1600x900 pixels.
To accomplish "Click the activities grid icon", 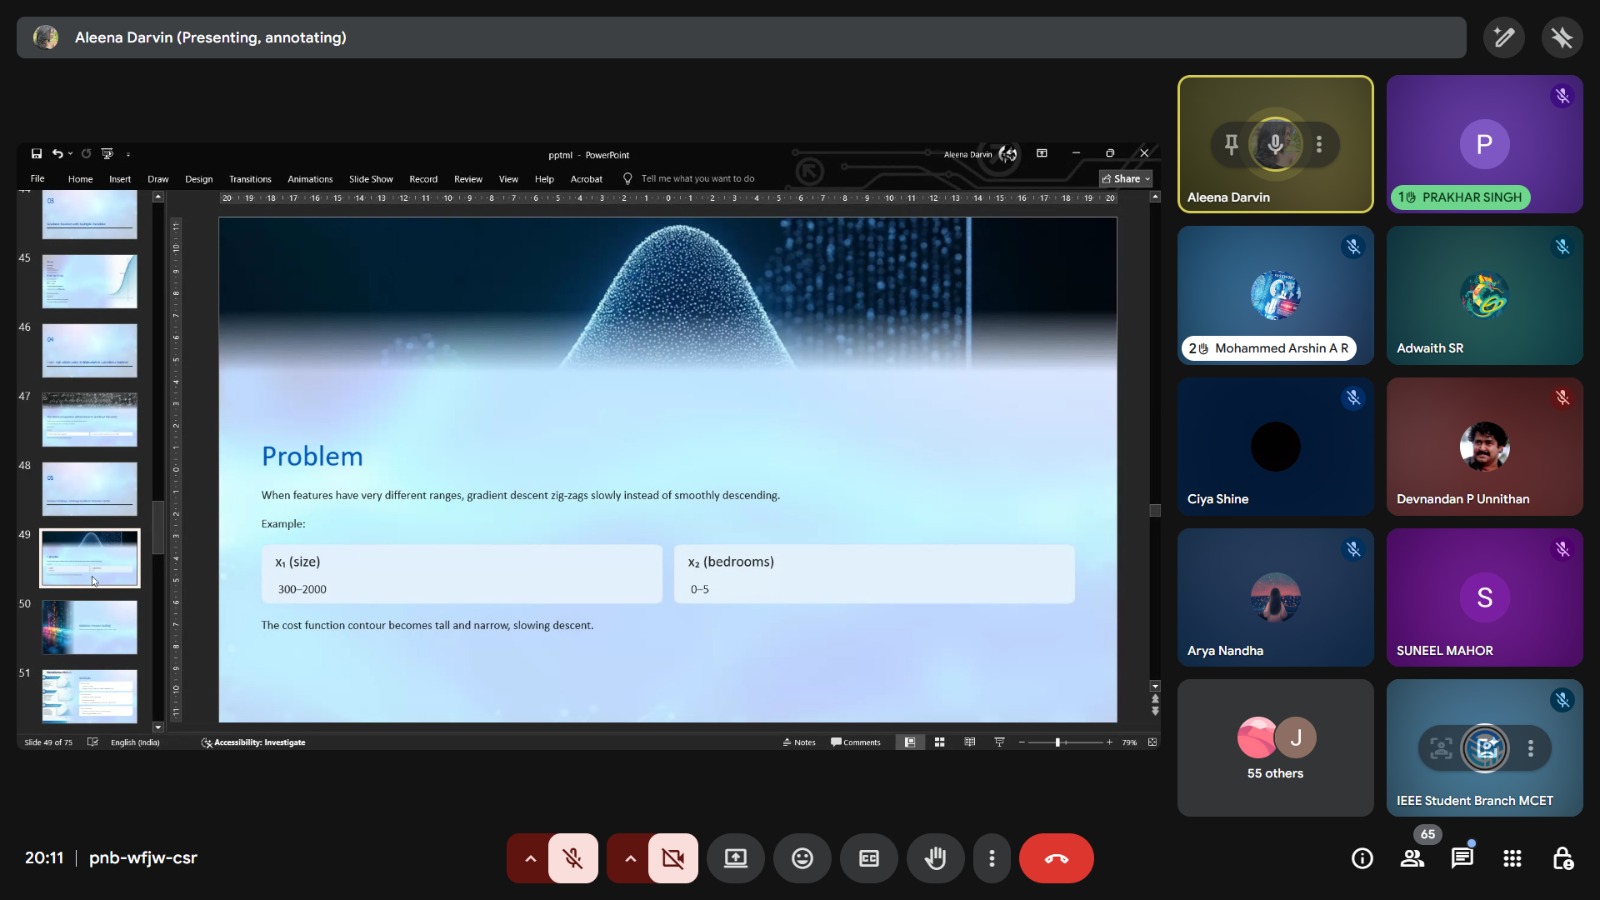I will [1512, 858].
